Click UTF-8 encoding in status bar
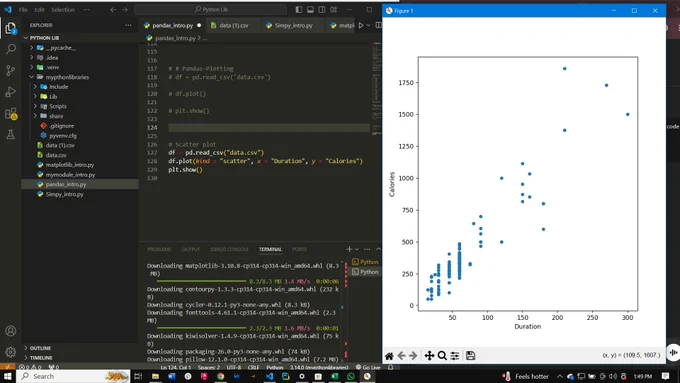 pos(233,367)
